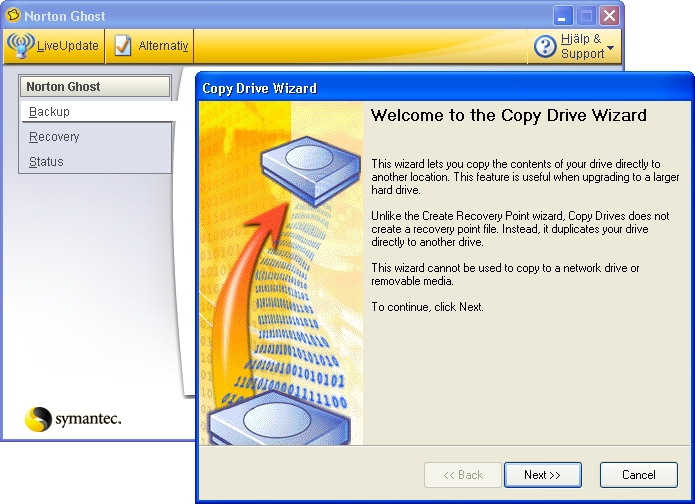
Task: Click the disabled << Back button
Action: [x=463, y=475]
